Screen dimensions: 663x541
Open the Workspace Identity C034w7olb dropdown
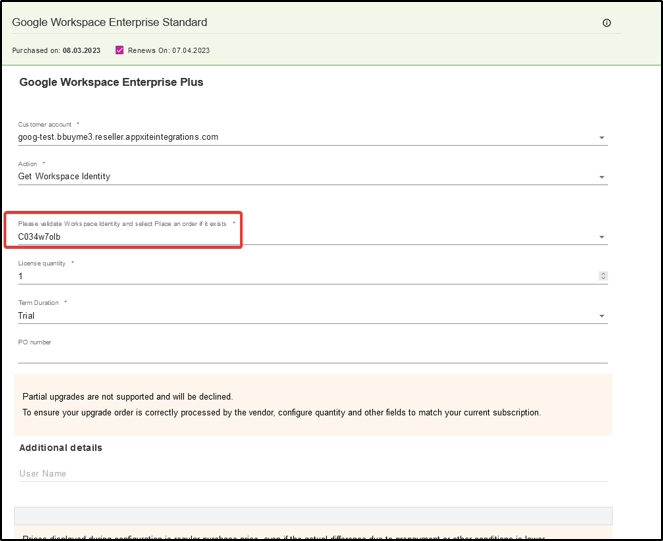coord(312,237)
